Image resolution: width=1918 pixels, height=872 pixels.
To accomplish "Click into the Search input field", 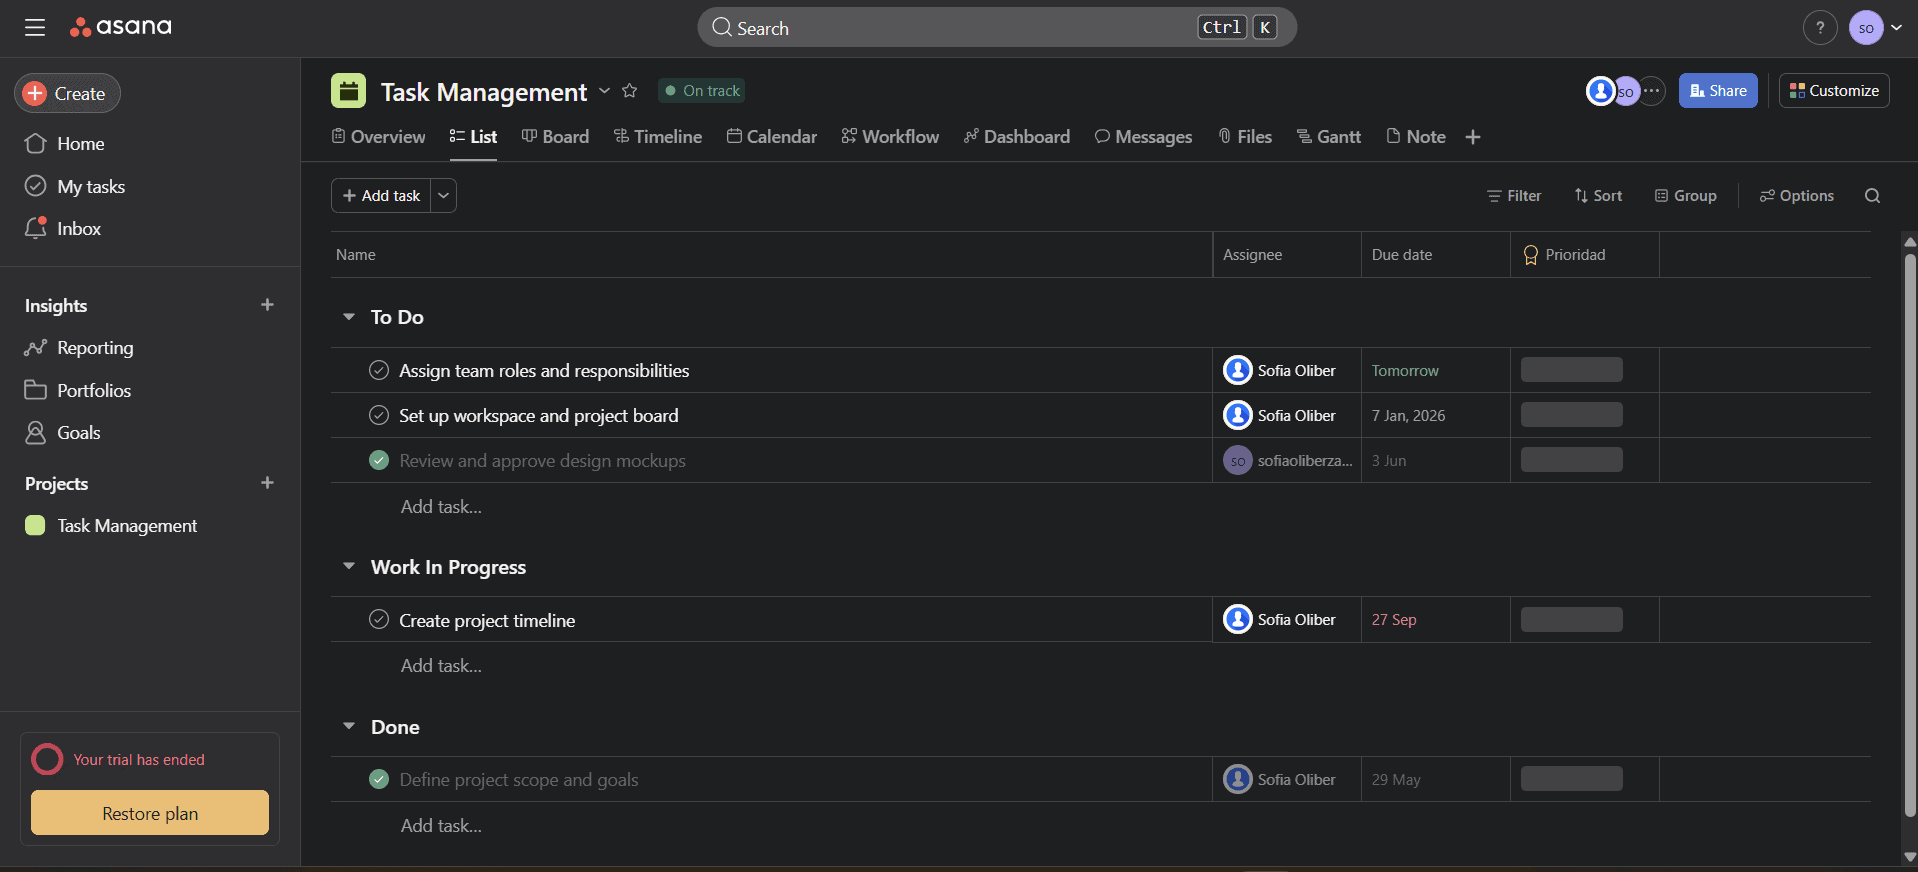I will (x=960, y=28).
